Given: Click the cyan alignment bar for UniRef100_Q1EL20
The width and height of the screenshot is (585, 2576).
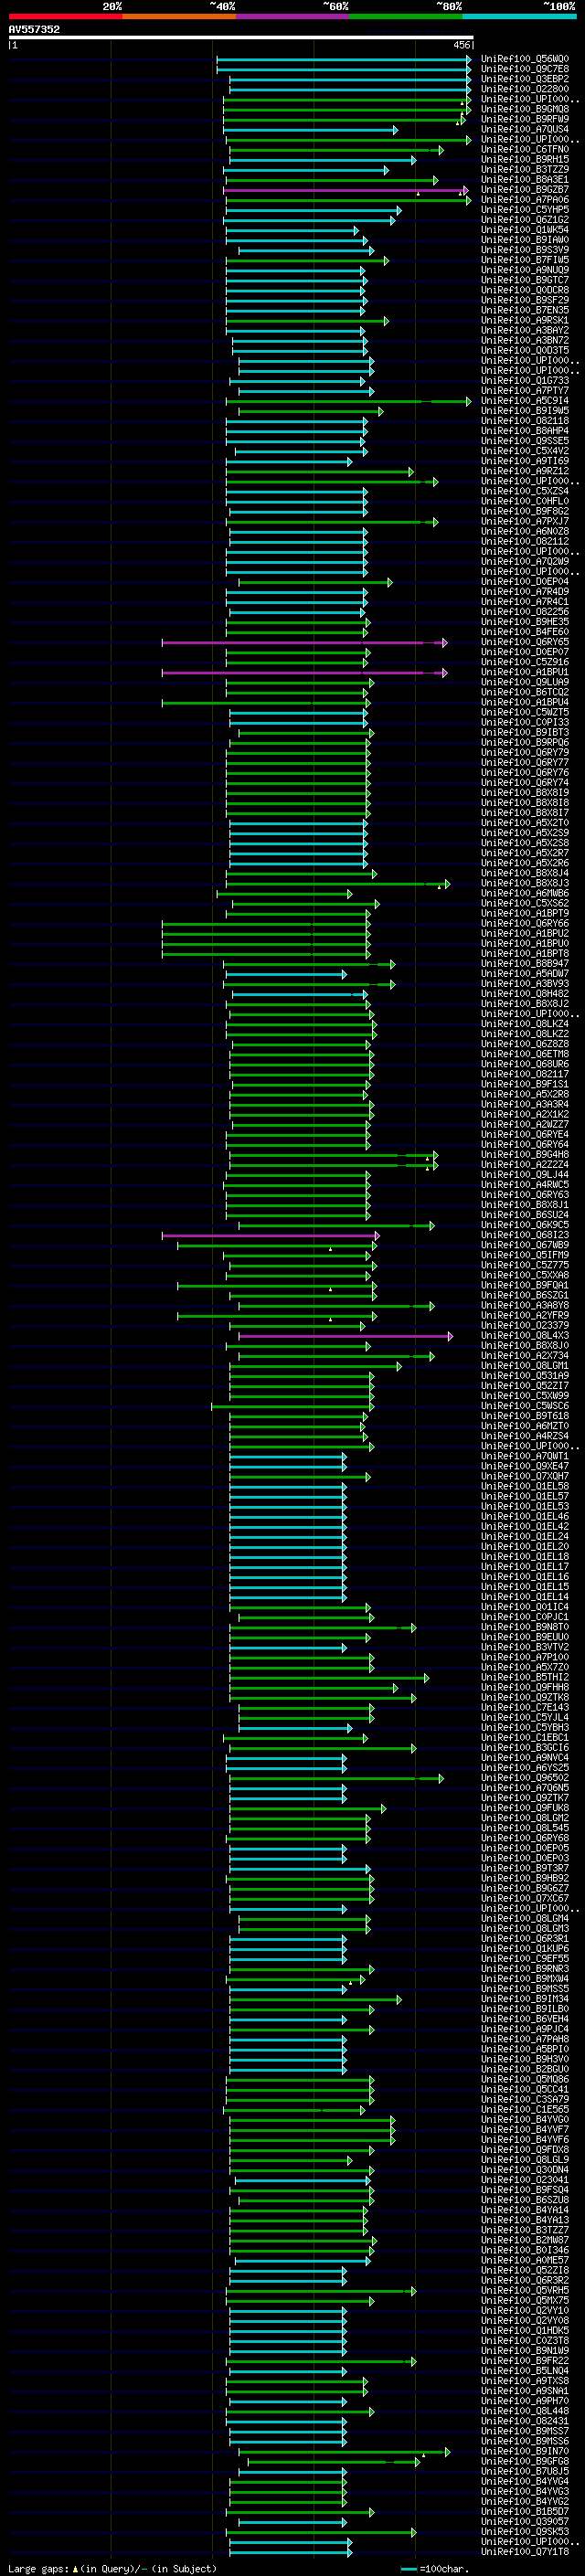Looking at the screenshot, I should [x=289, y=1548].
